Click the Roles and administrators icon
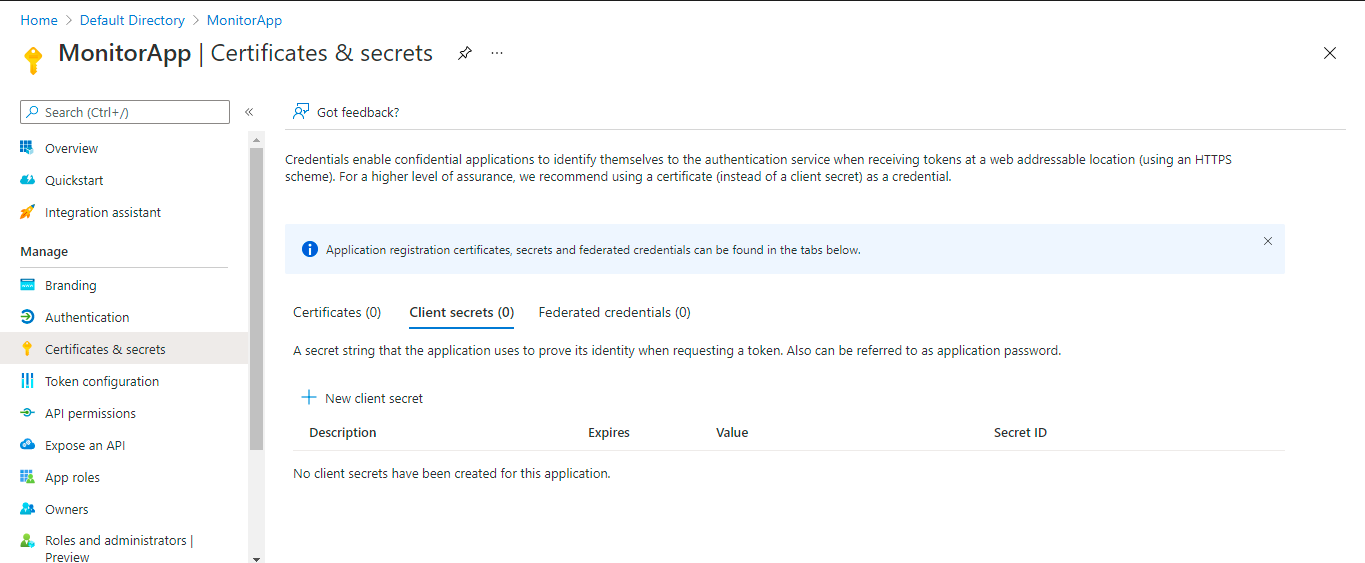This screenshot has width=1365, height=563. (27, 541)
